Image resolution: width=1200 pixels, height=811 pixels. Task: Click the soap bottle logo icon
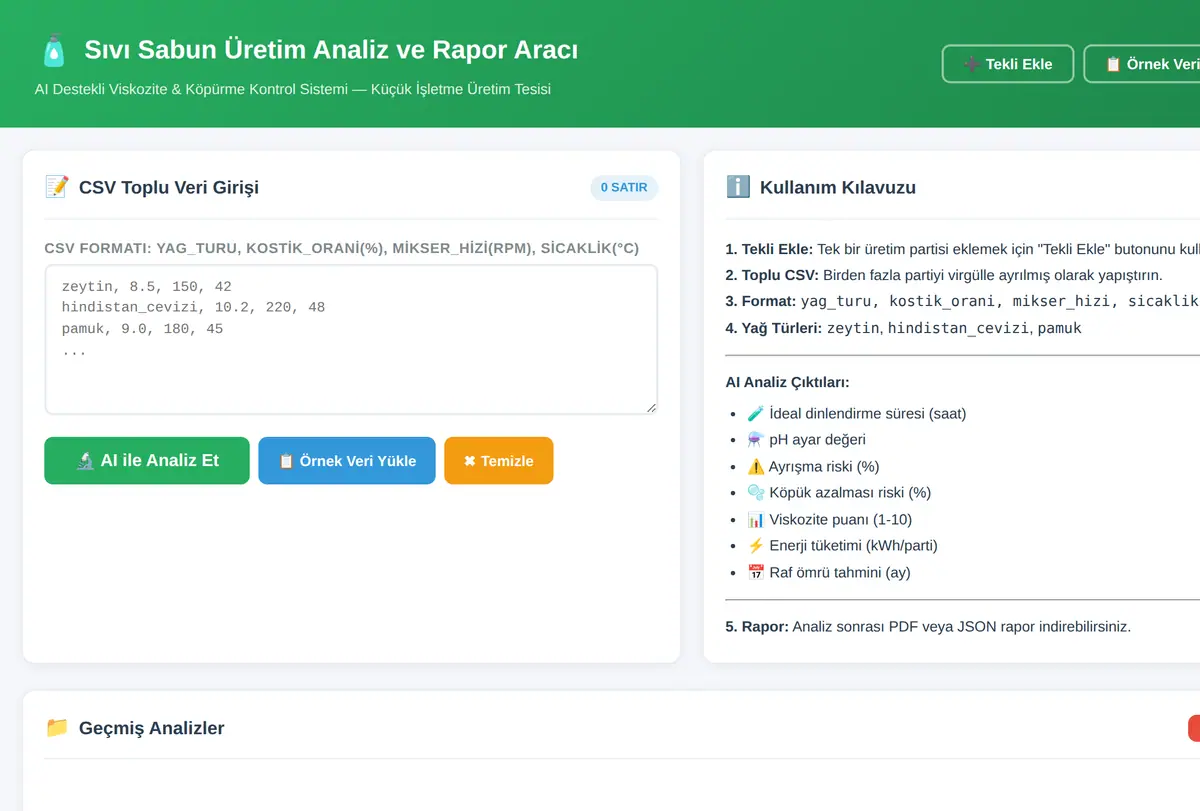(x=53, y=51)
